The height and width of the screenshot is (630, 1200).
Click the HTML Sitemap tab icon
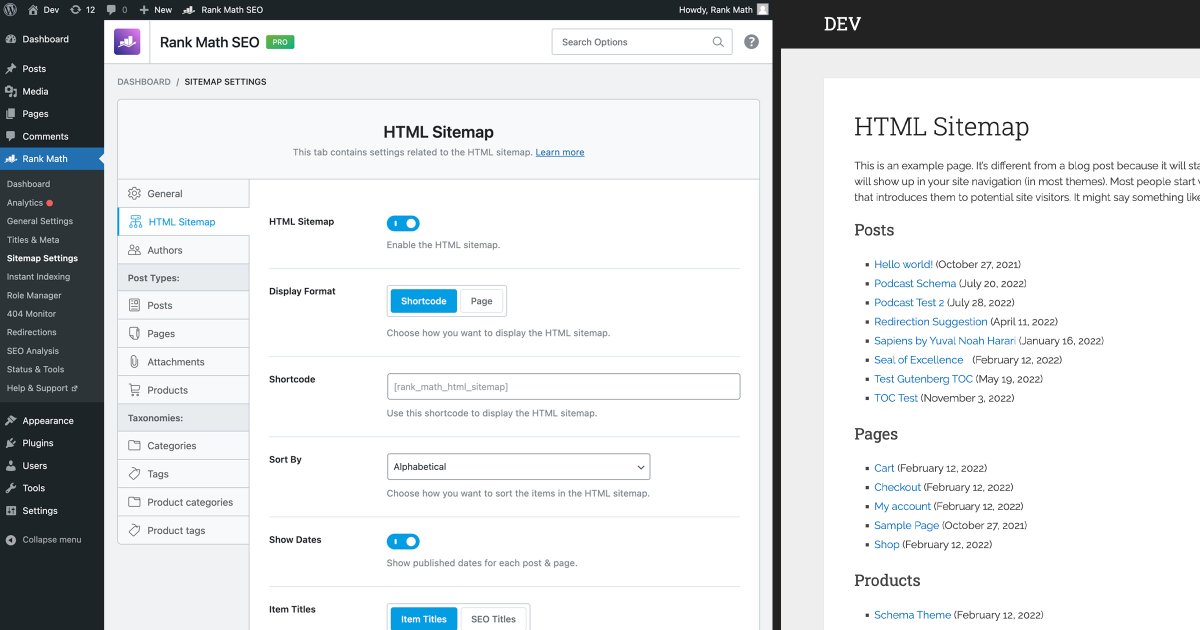coord(135,221)
